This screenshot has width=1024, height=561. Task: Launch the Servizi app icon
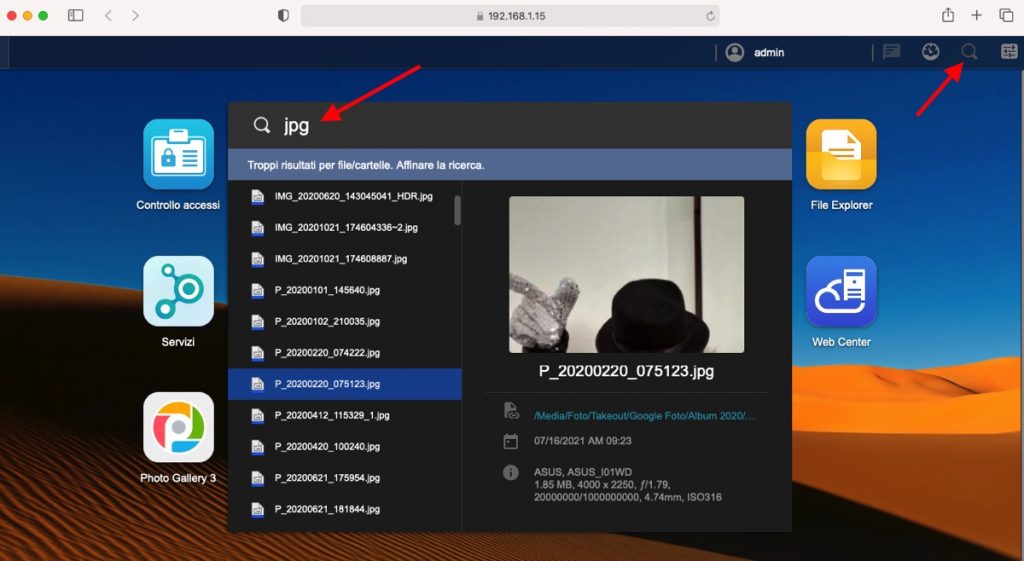[178, 291]
